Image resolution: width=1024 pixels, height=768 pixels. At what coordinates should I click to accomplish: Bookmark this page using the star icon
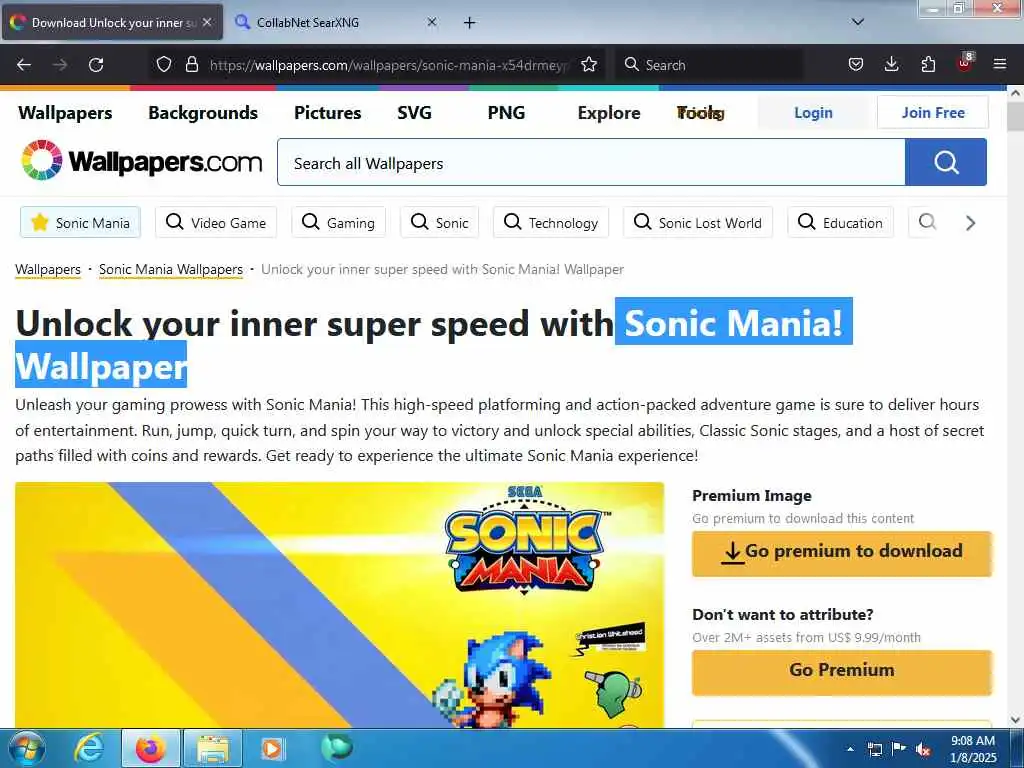tap(589, 65)
